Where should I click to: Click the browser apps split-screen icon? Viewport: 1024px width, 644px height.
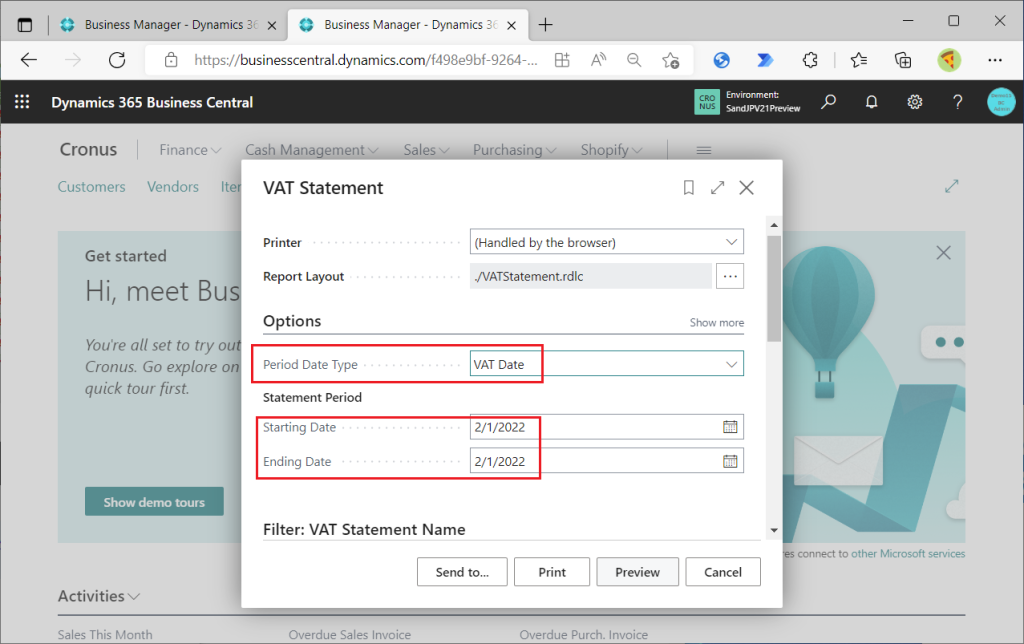pyautogui.click(x=562, y=60)
